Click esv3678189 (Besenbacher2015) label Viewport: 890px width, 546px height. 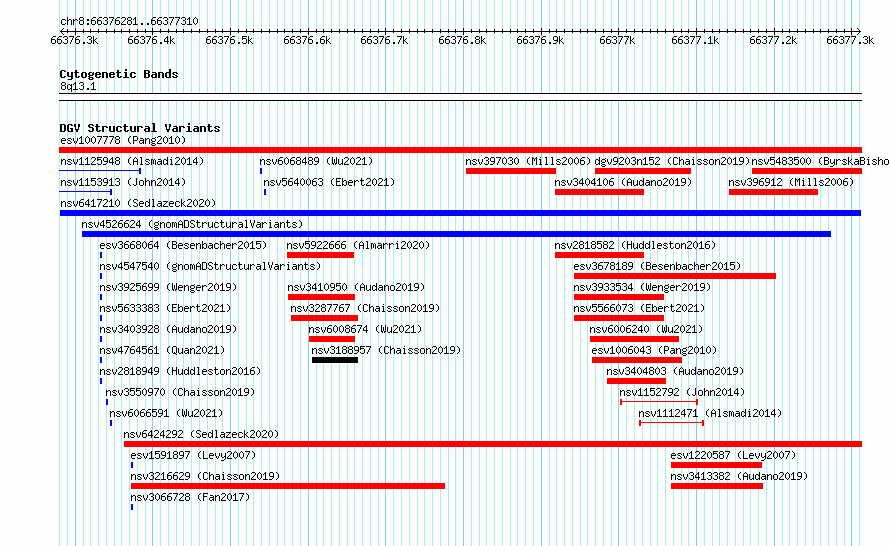tap(657, 266)
